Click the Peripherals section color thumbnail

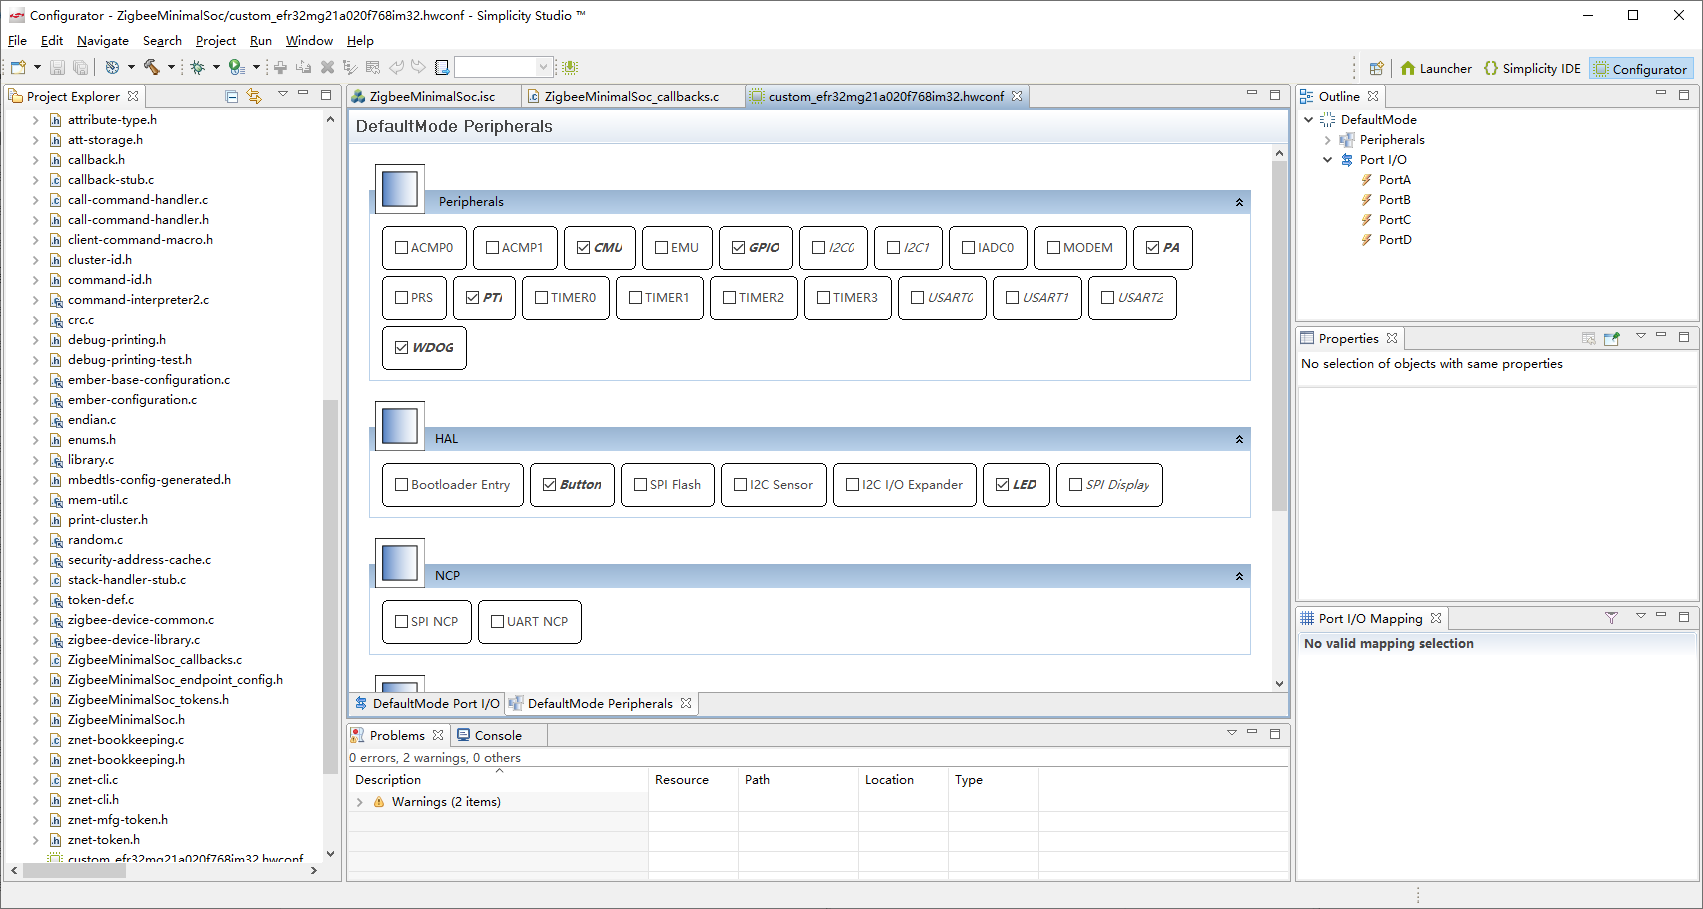pyautogui.click(x=400, y=189)
